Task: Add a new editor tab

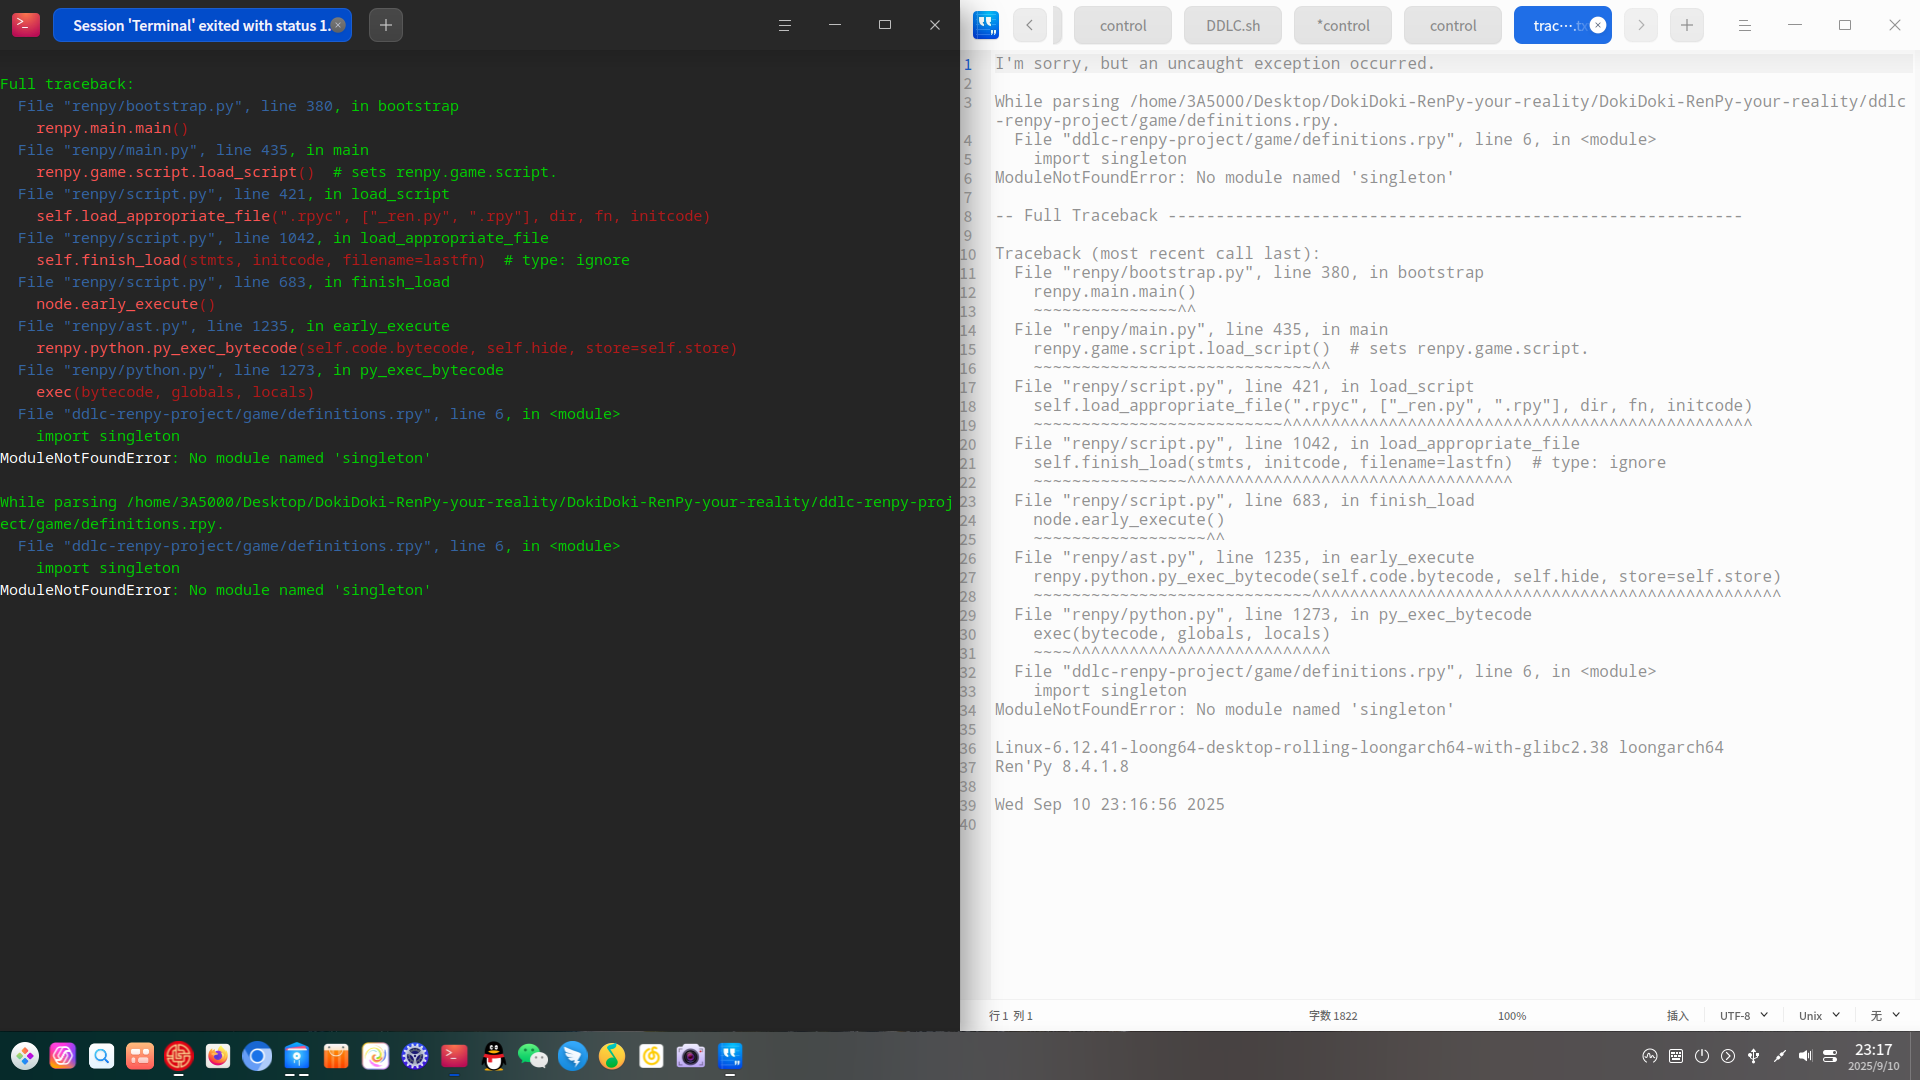Action: pyautogui.click(x=1686, y=25)
